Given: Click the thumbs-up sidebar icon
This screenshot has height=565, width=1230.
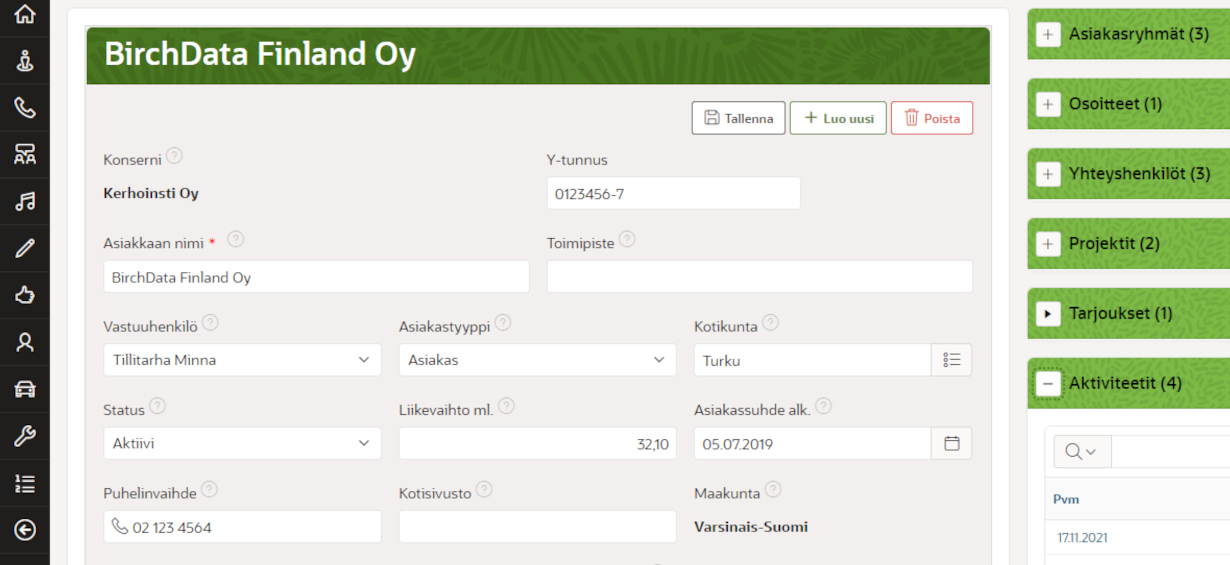Looking at the screenshot, I should (x=25, y=295).
